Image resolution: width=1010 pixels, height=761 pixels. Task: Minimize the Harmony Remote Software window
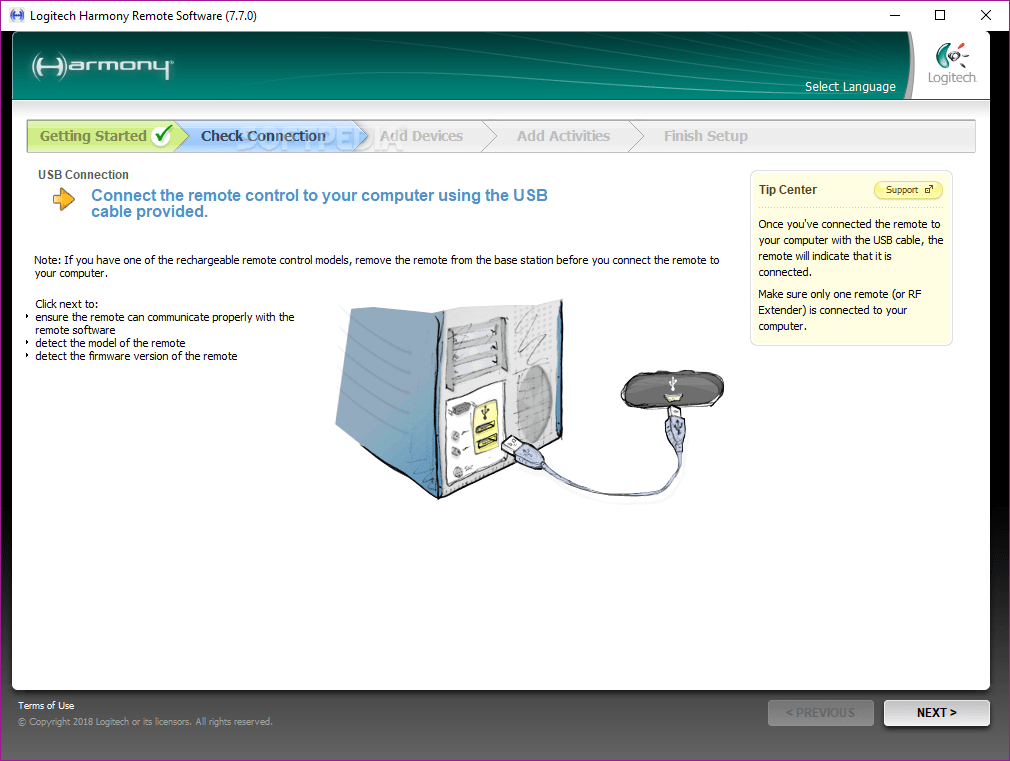coord(895,15)
